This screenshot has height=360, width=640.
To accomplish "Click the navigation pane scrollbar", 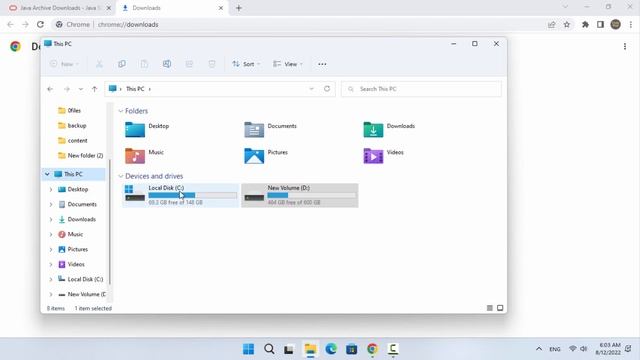I will coord(109,222).
